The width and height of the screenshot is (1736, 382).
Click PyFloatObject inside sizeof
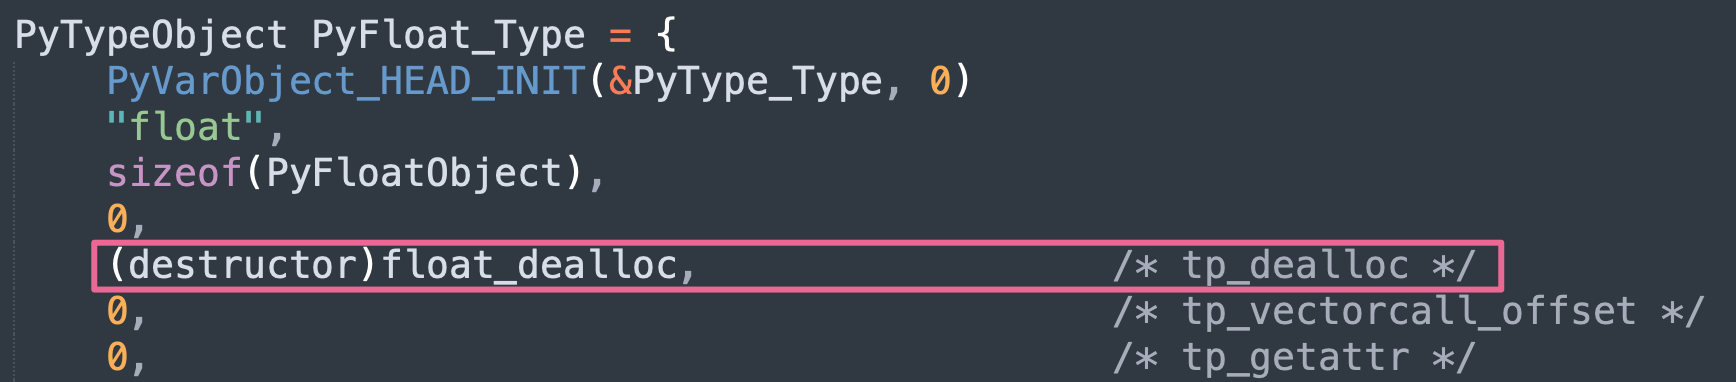tap(414, 173)
